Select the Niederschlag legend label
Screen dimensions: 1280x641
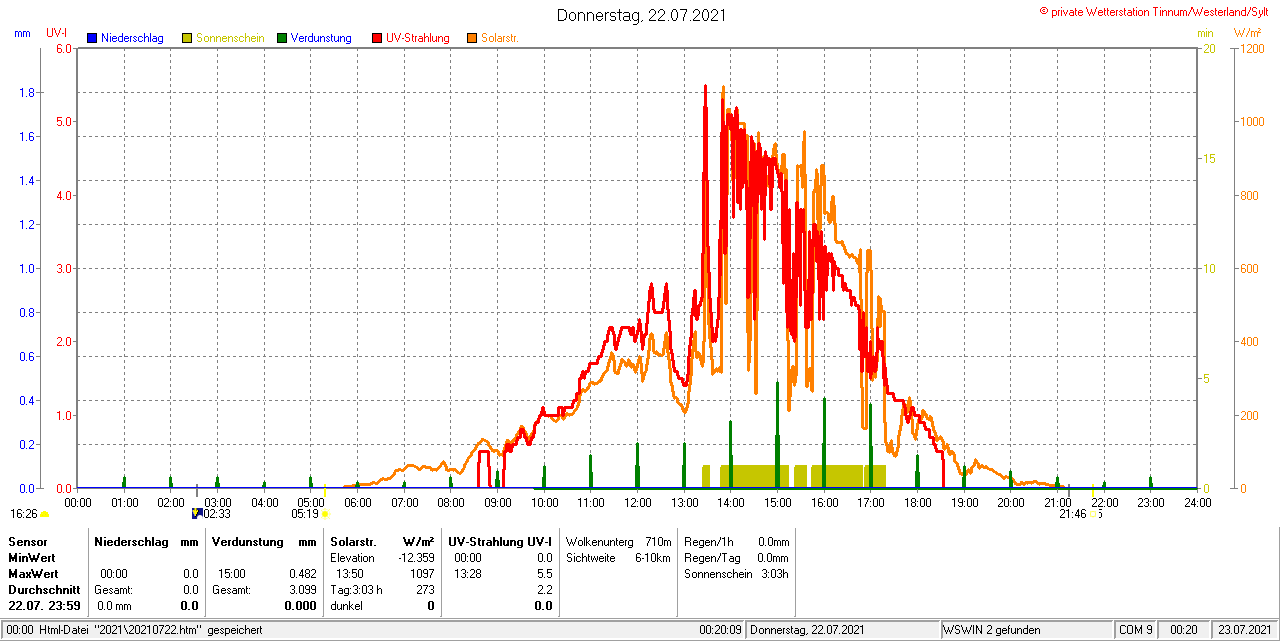click(132, 38)
